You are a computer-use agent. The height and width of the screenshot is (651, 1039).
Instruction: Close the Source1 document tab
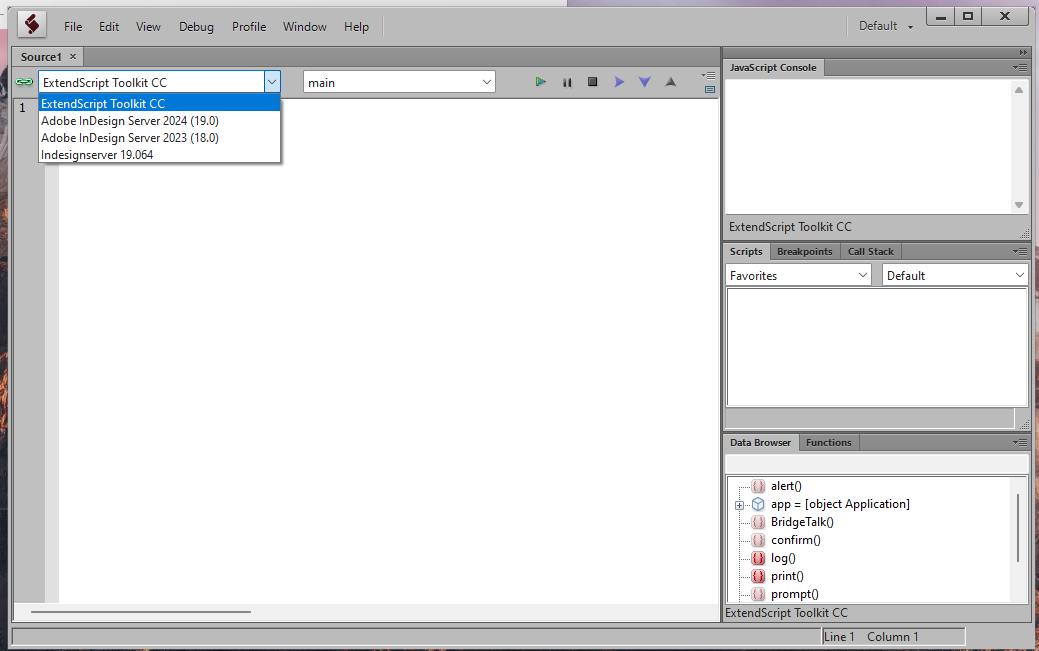[73, 57]
